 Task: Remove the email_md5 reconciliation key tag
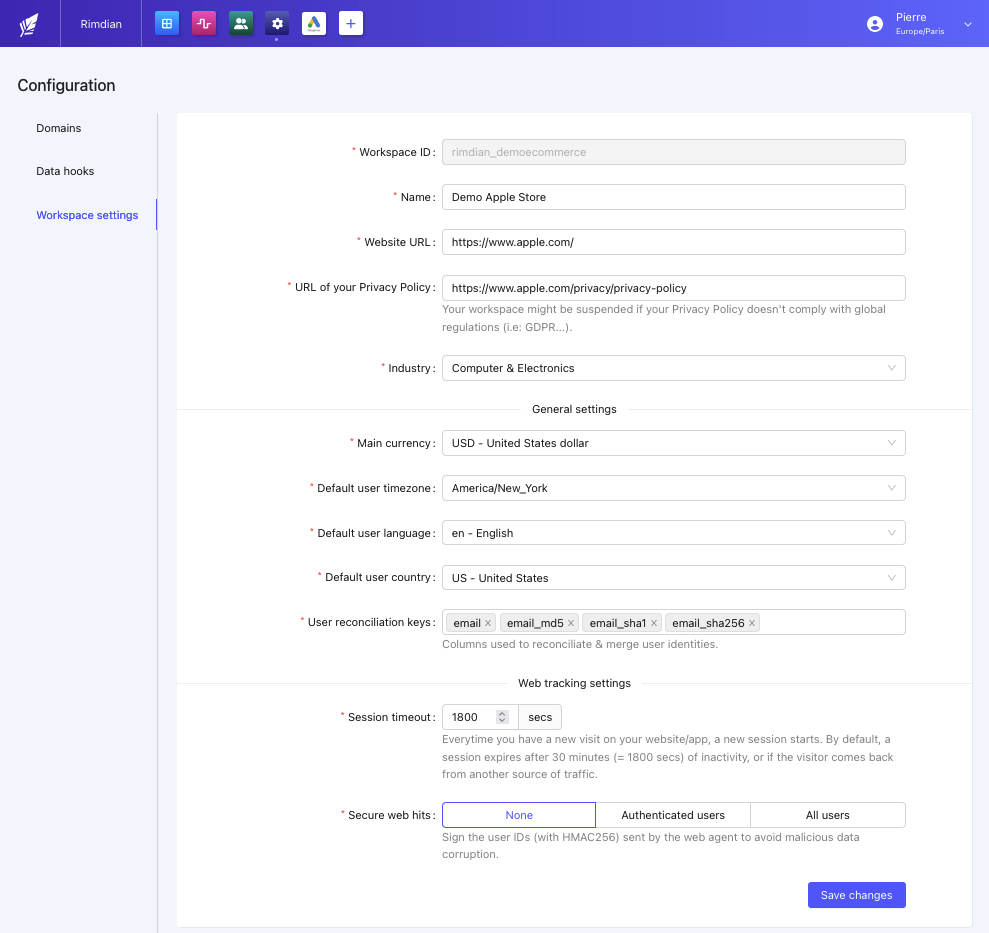tap(570, 622)
